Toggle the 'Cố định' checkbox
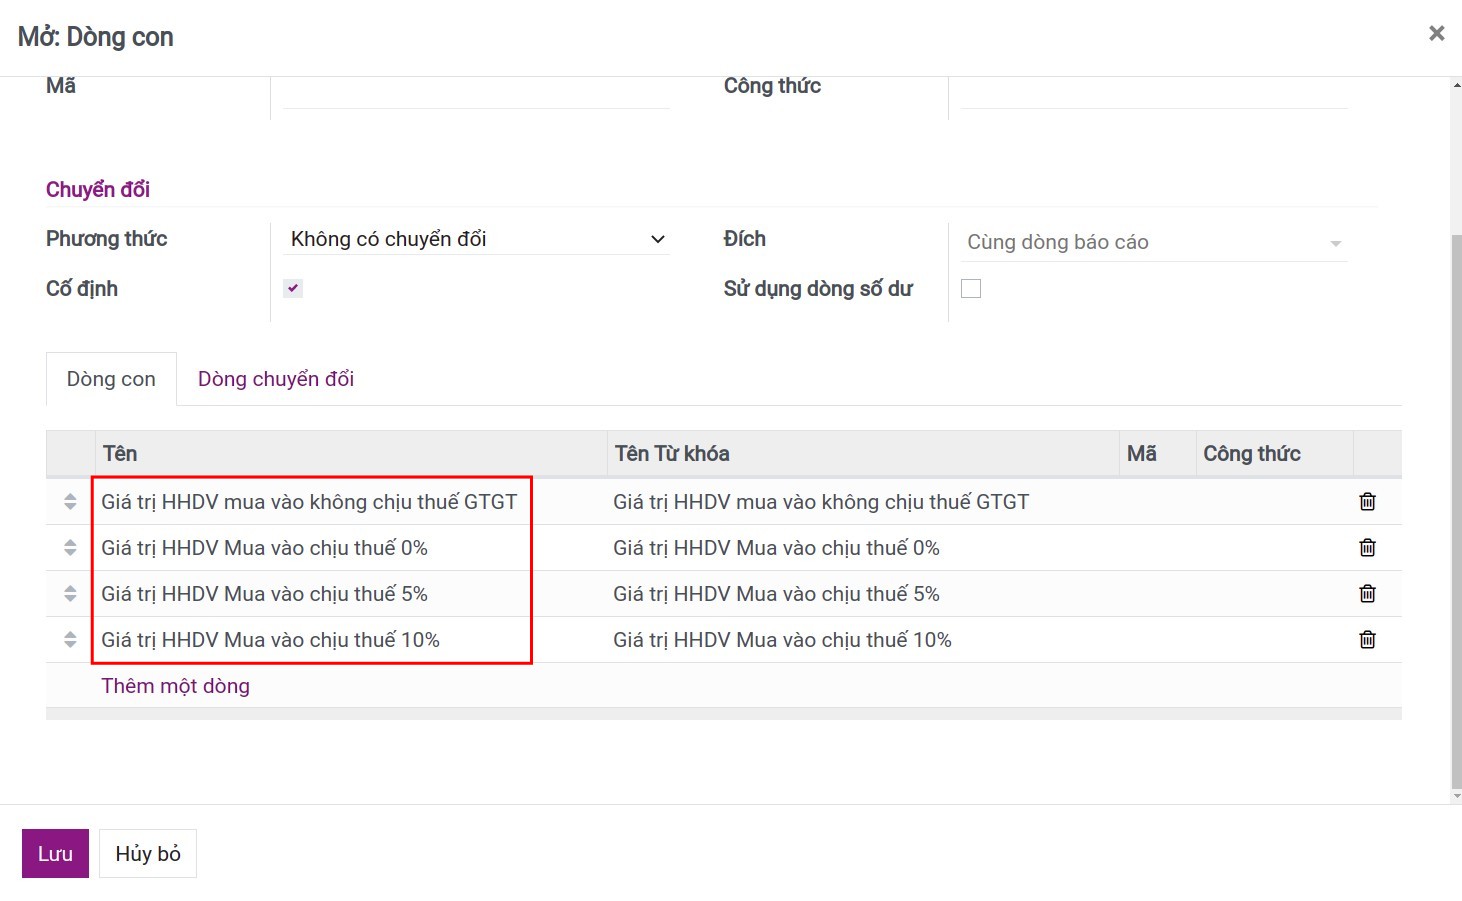This screenshot has width=1462, height=901. point(293,289)
